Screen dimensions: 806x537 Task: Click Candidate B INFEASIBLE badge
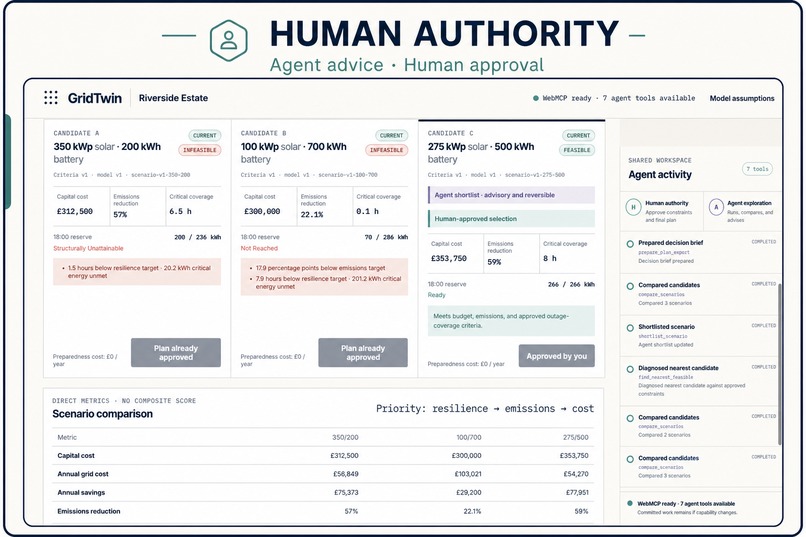(x=387, y=150)
